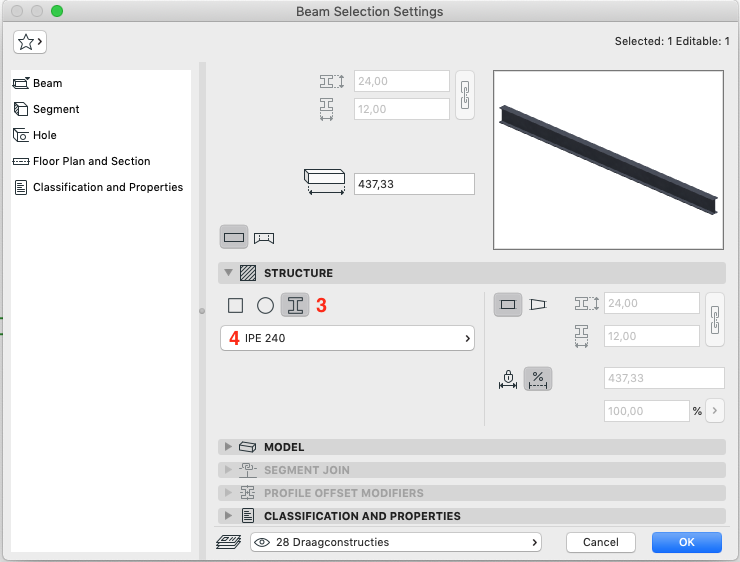
Task: Click the 3D beam preview thumbnail
Action: [608, 160]
